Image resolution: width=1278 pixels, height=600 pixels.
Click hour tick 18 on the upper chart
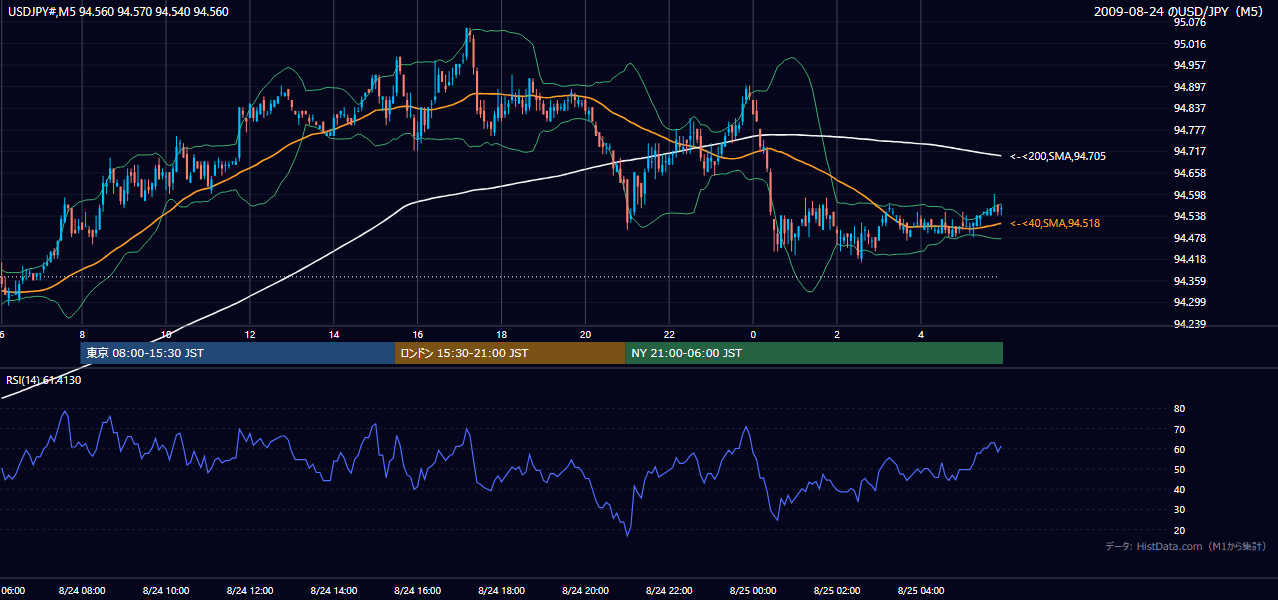(x=502, y=335)
